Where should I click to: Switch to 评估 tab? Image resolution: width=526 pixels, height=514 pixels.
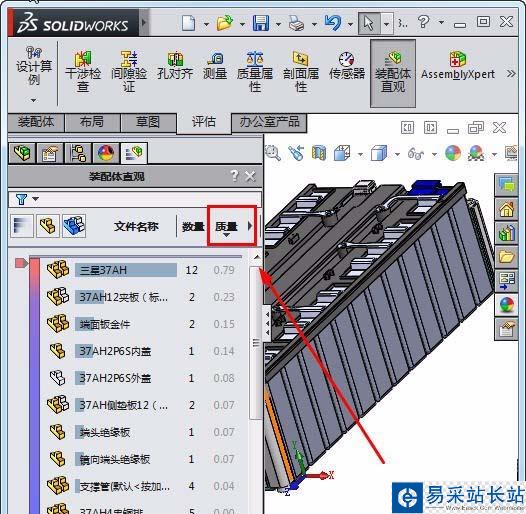click(x=203, y=122)
